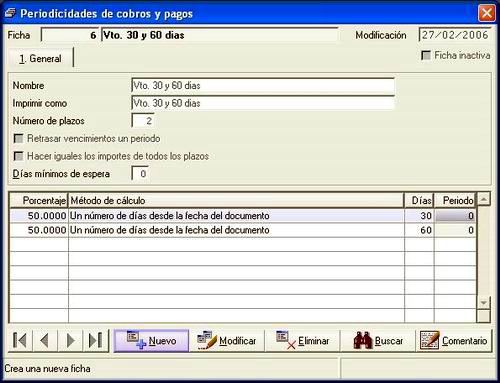Click the table scrollbar up arrow

(484, 199)
